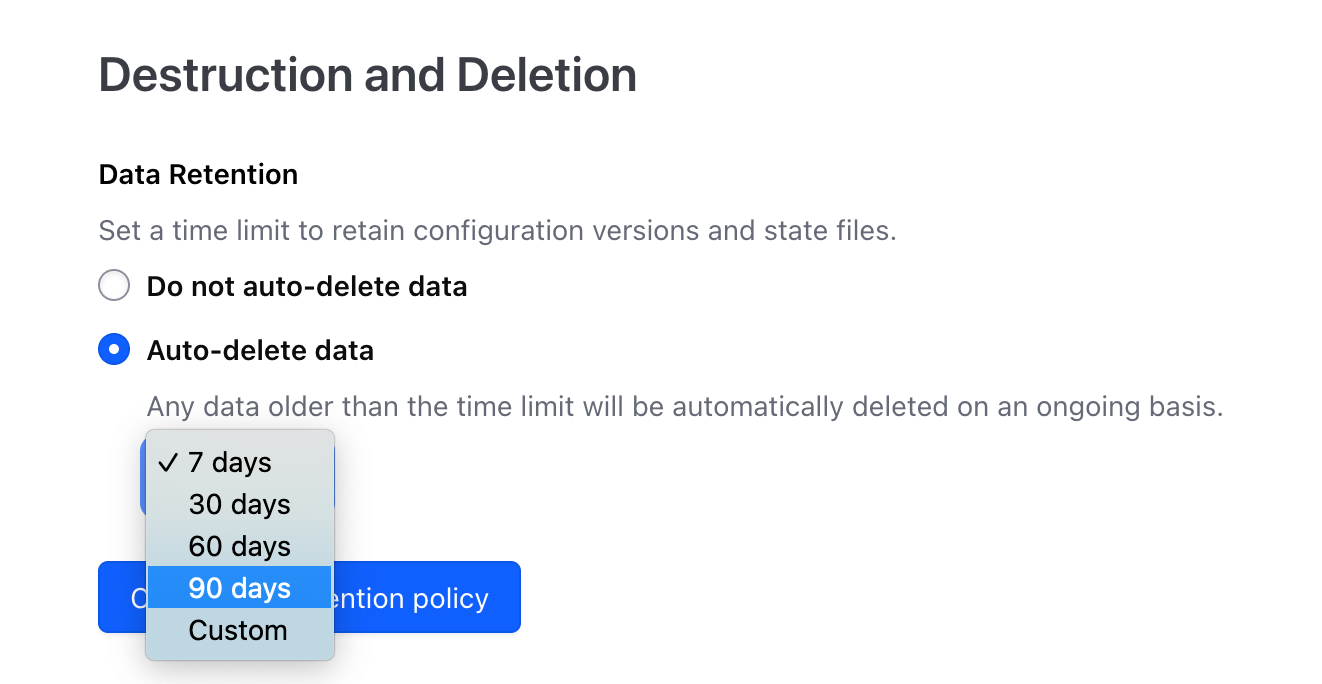
Task: Click the select box's edge right of the menu
Action: [x=334, y=480]
